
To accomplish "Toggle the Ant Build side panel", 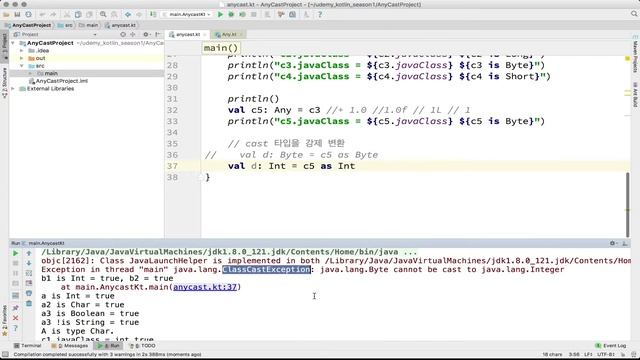I will [x=635, y=94].
